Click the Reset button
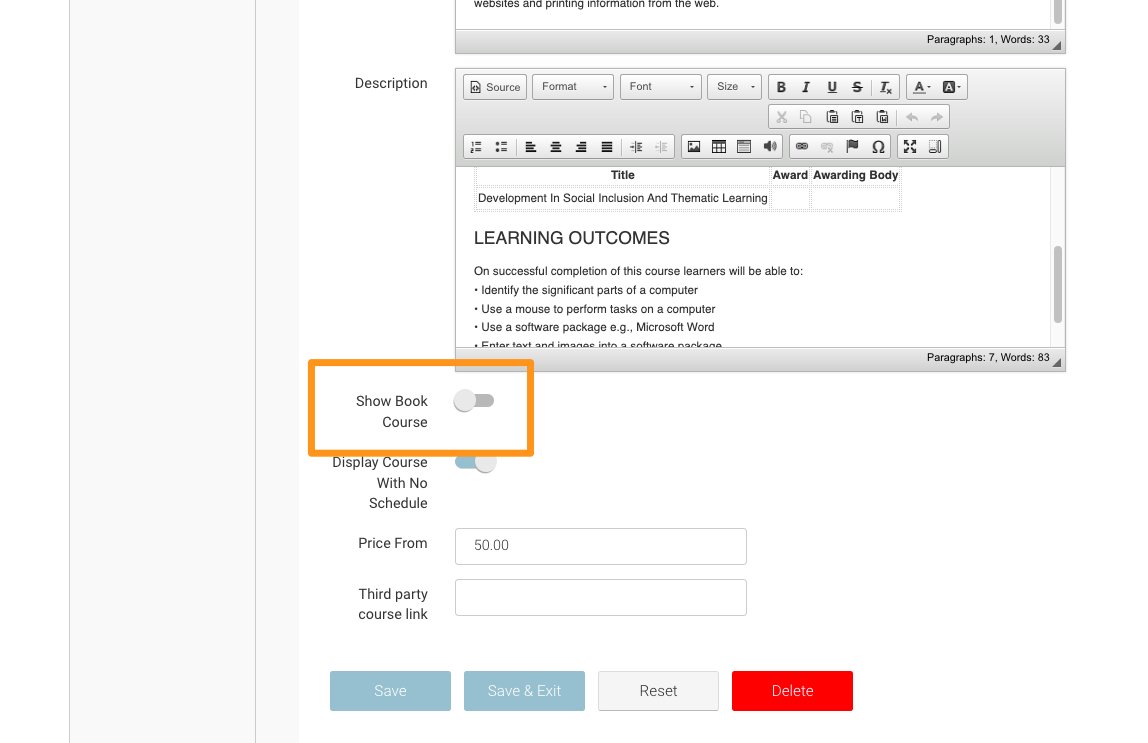 tap(658, 691)
